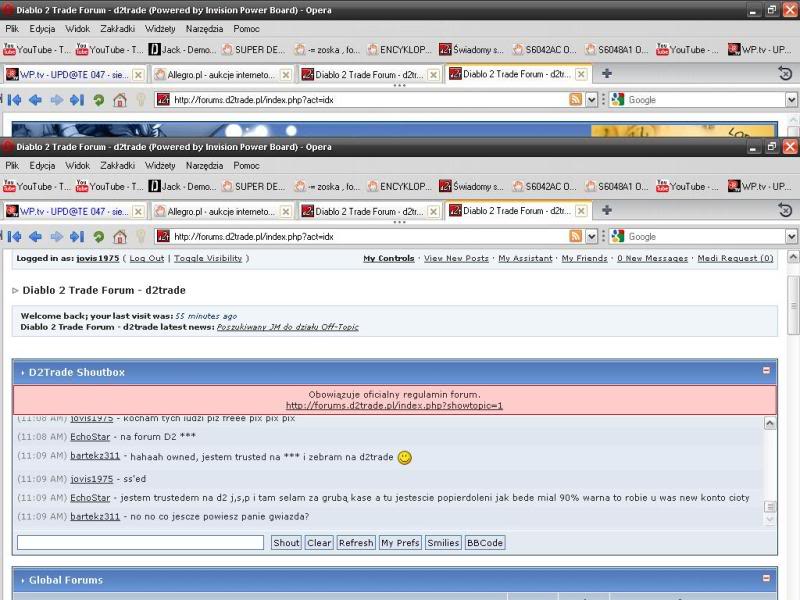Expand the Diablo 2 Trade Forum breadcrumb arrow
800x600 pixels.
15,291
